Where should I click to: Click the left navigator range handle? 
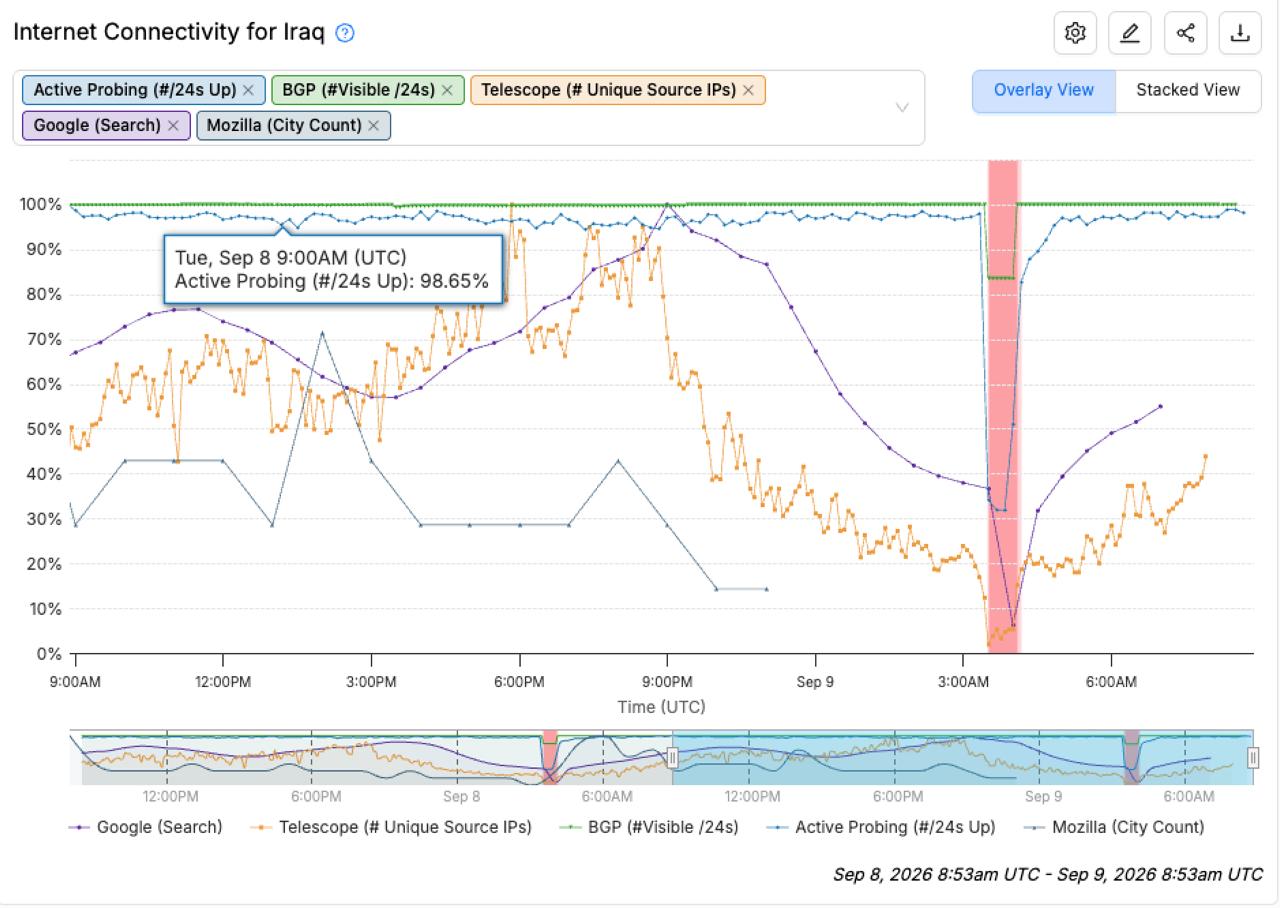(672, 759)
